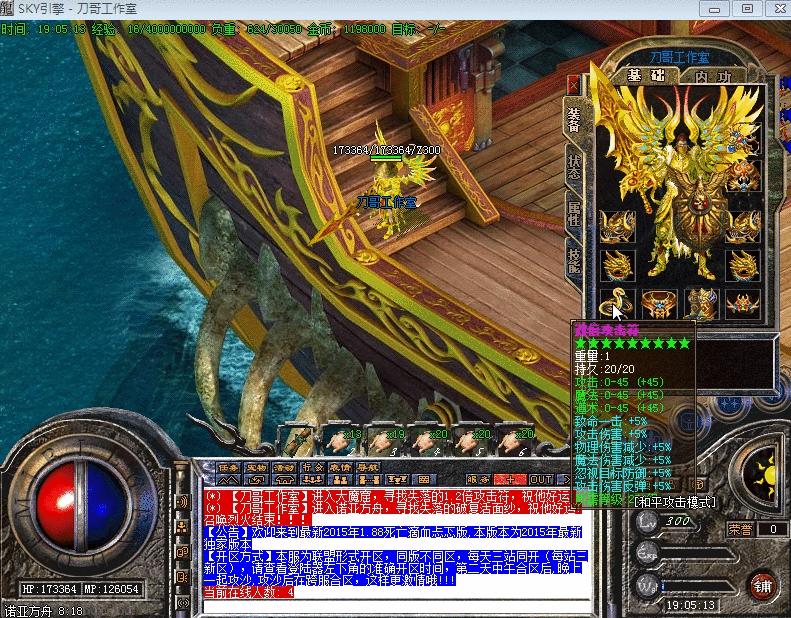Click the 19:05:13 clock display

point(691,605)
